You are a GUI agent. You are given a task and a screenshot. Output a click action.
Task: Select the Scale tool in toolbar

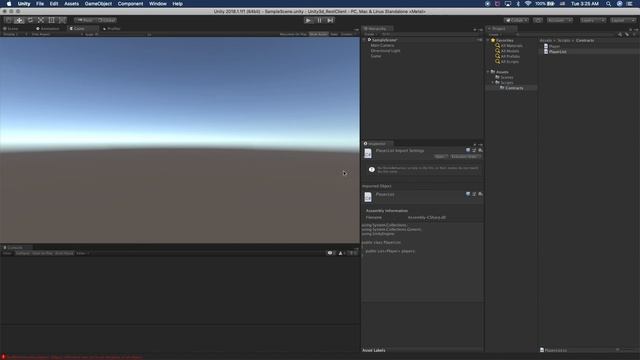(40, 20)
